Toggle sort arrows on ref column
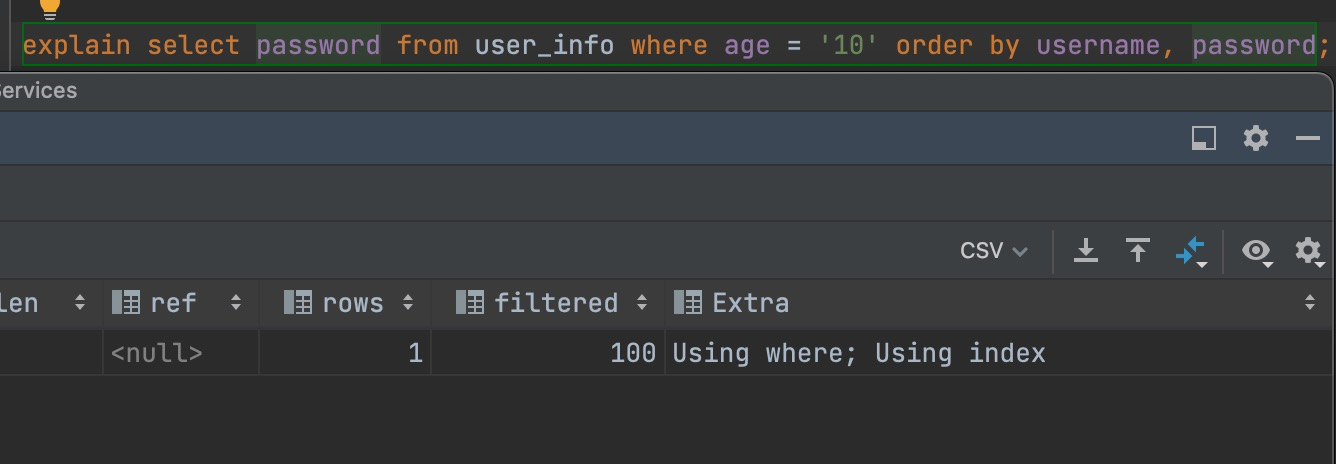This screenshot has height=464, width=1336. 236,302
